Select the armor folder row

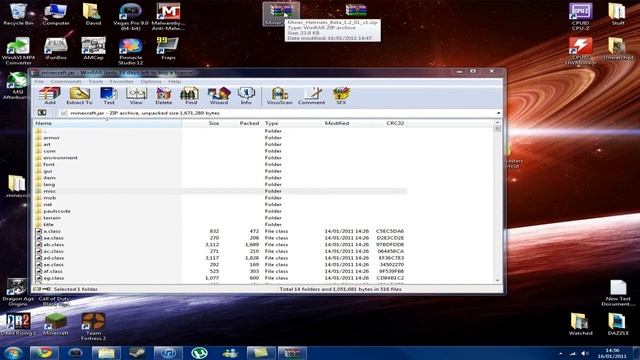pyautogui.click(x=220, y=138)
